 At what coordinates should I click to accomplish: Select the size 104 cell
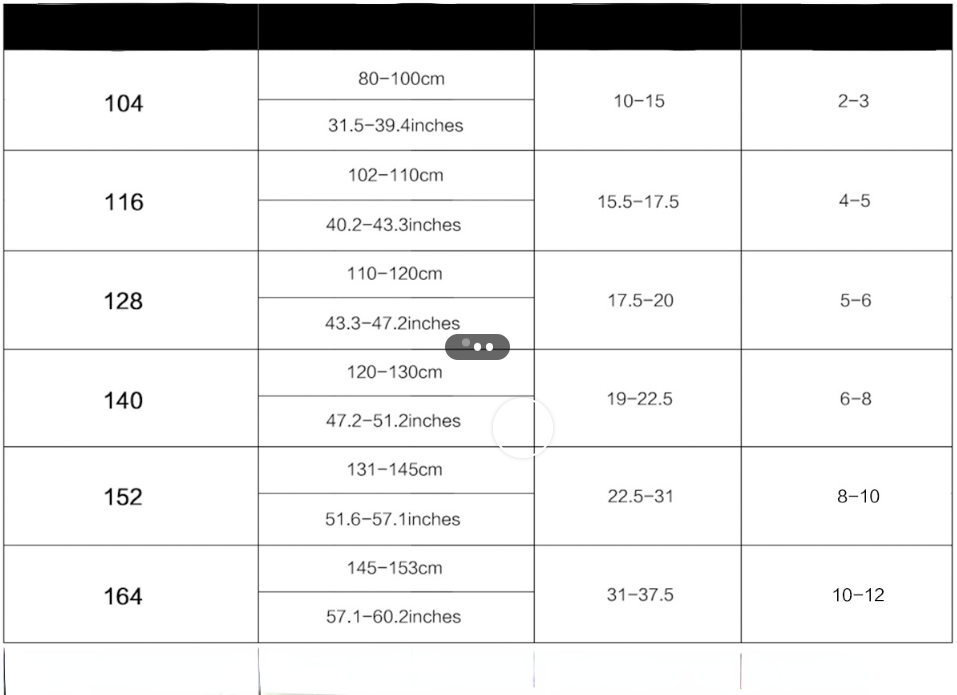[124, 103]
